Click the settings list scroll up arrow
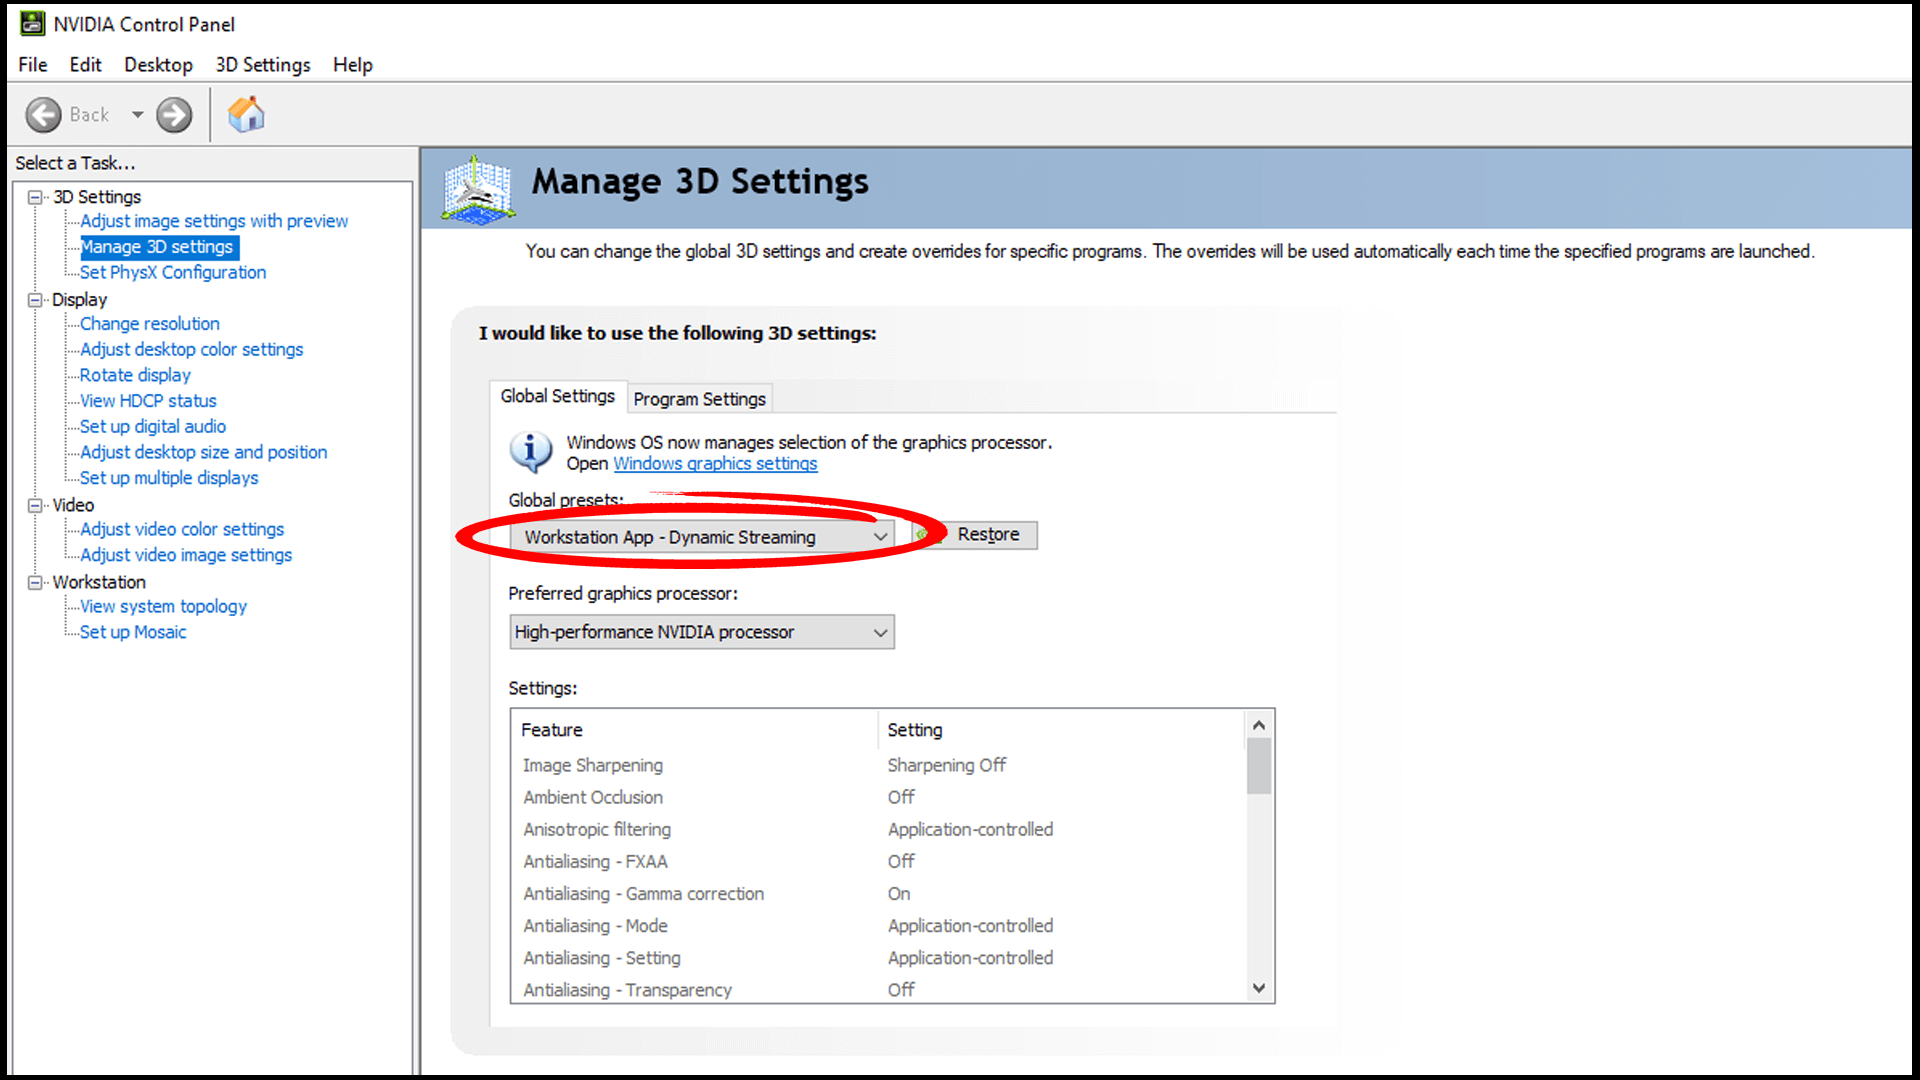This screenshot has width=1920, height=1080. pyautogui.click(x=1259, y=725)
